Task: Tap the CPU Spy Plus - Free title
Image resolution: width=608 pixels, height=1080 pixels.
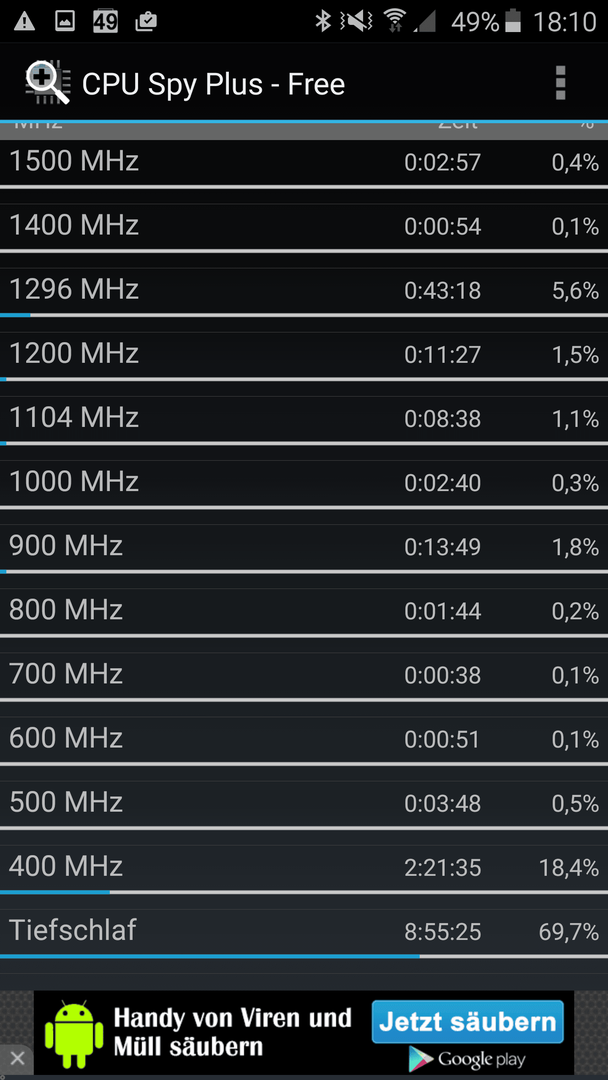Action: (x=213, y=84)
